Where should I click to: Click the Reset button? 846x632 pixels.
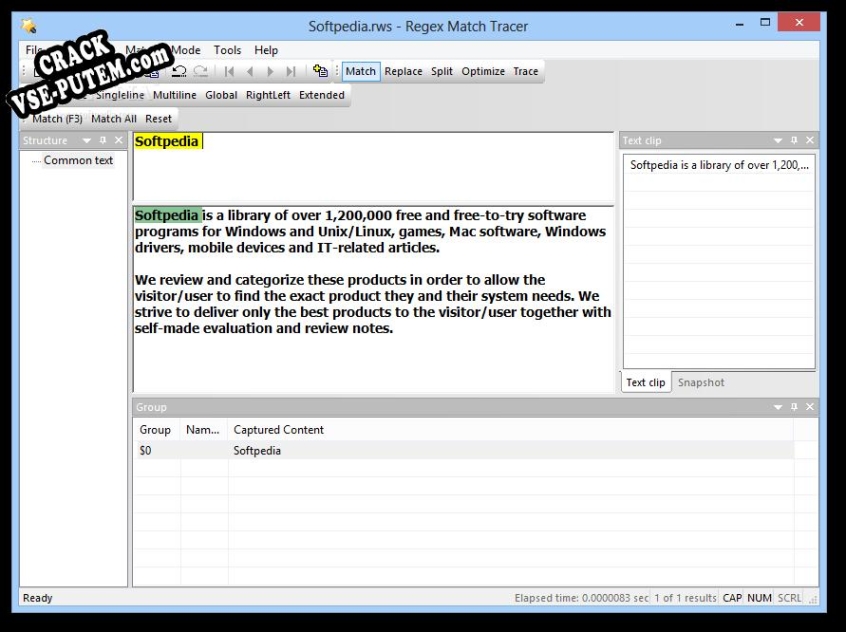click(158, 119)
